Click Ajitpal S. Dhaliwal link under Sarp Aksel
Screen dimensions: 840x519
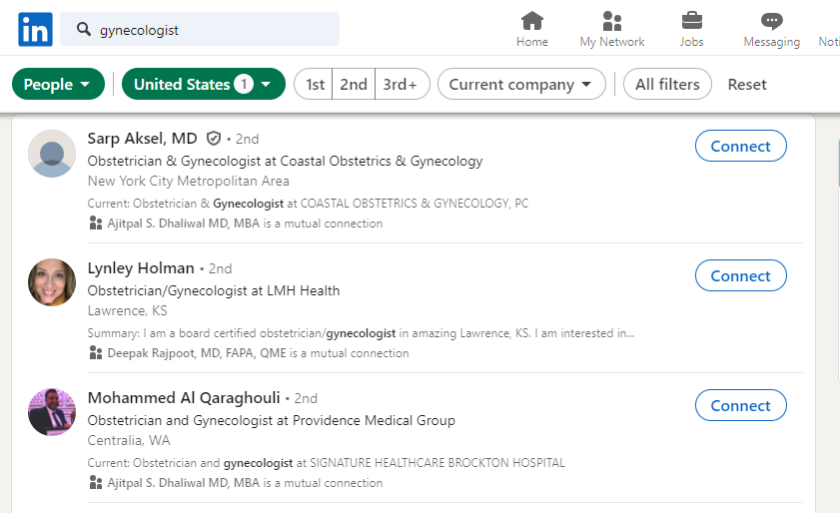pos(183,223)
